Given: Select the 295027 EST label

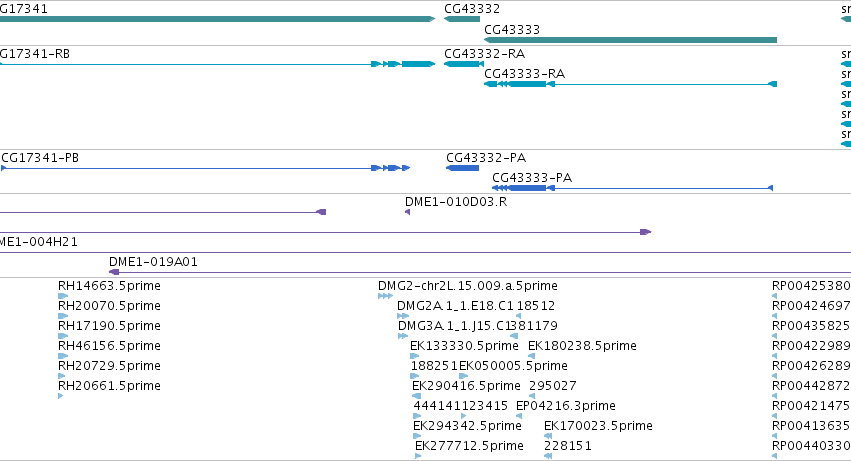Looking at the screenshot, I should (552, 386).
